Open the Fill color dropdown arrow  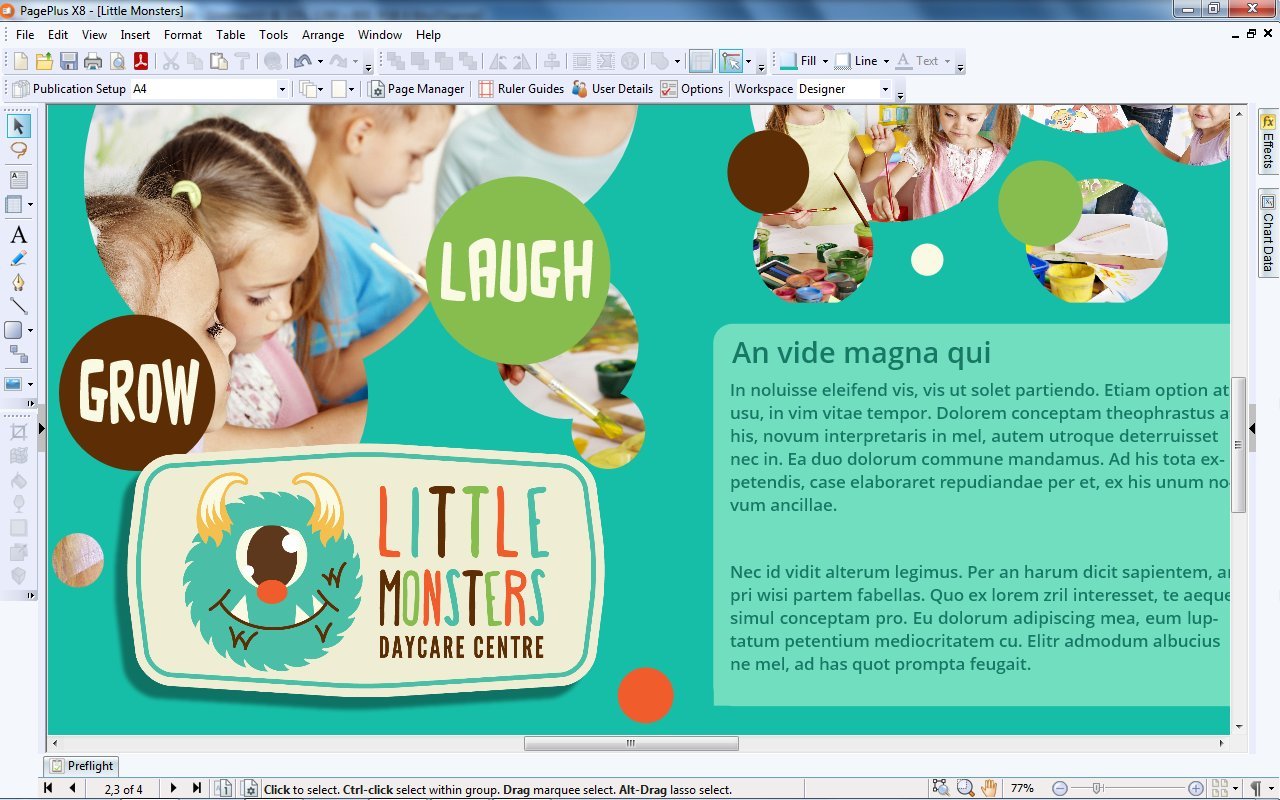point(825,61)
